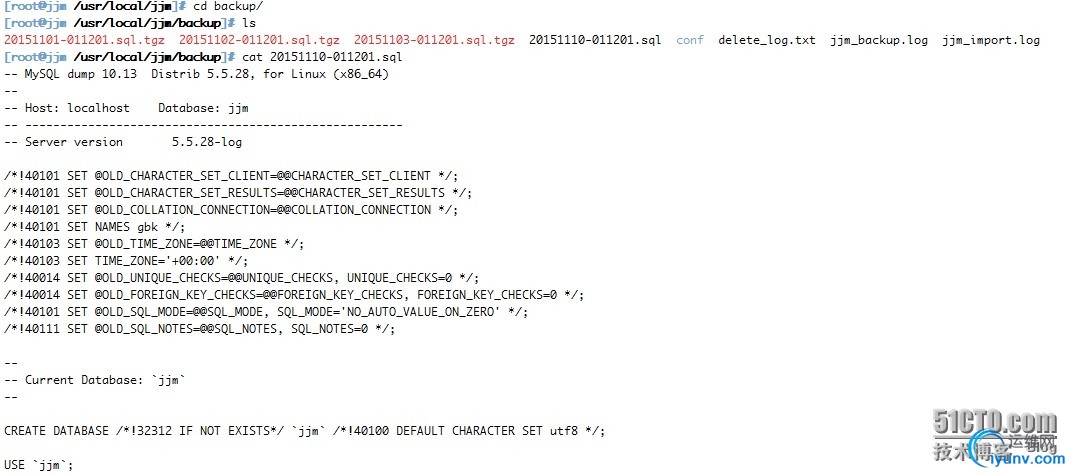Click the 'cd backup/' command text
This screenshot has width=1071, height=475.
[228, 6]
